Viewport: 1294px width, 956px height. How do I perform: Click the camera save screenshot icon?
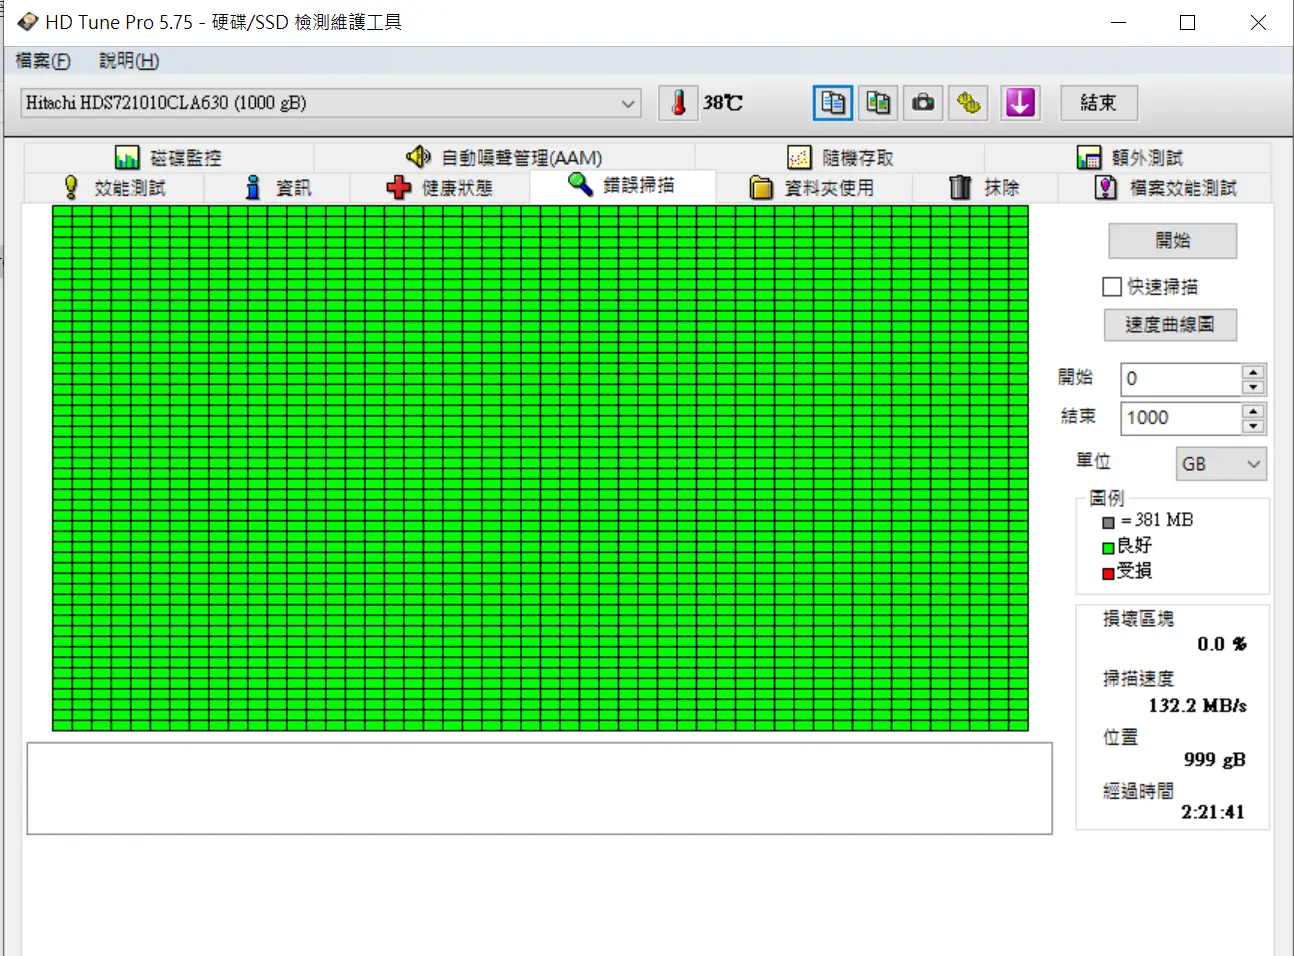923,103
